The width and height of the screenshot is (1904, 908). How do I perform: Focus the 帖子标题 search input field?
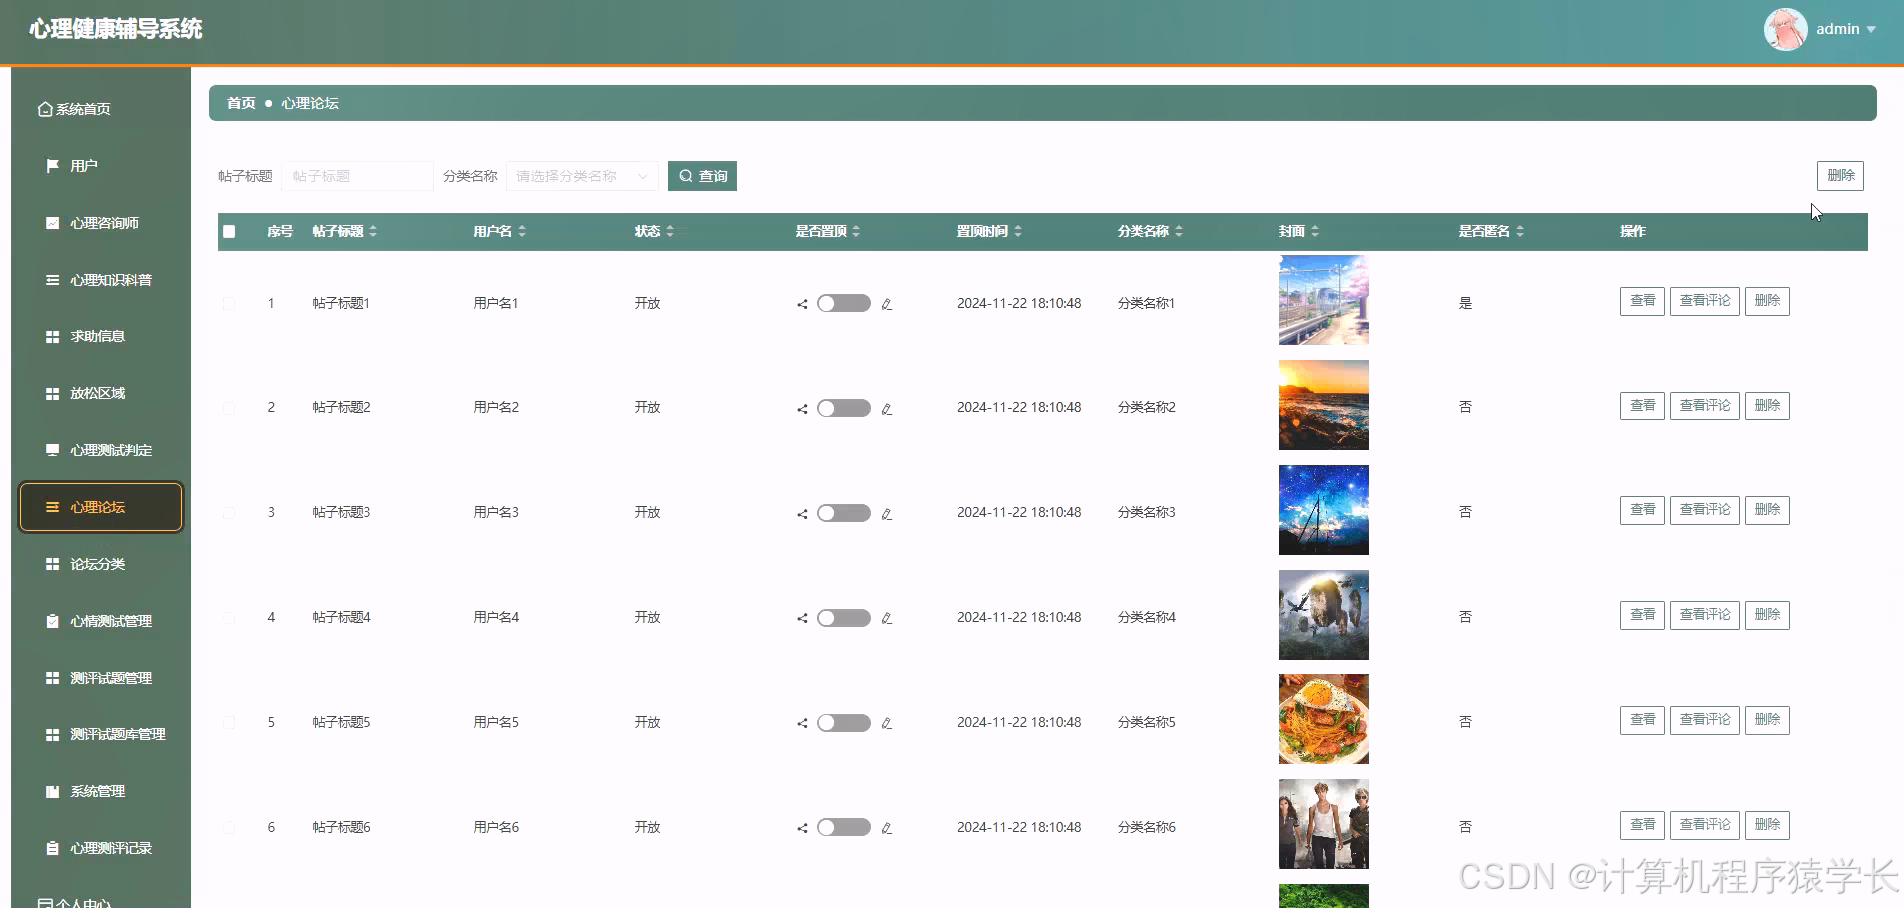[x=358, y=176]
